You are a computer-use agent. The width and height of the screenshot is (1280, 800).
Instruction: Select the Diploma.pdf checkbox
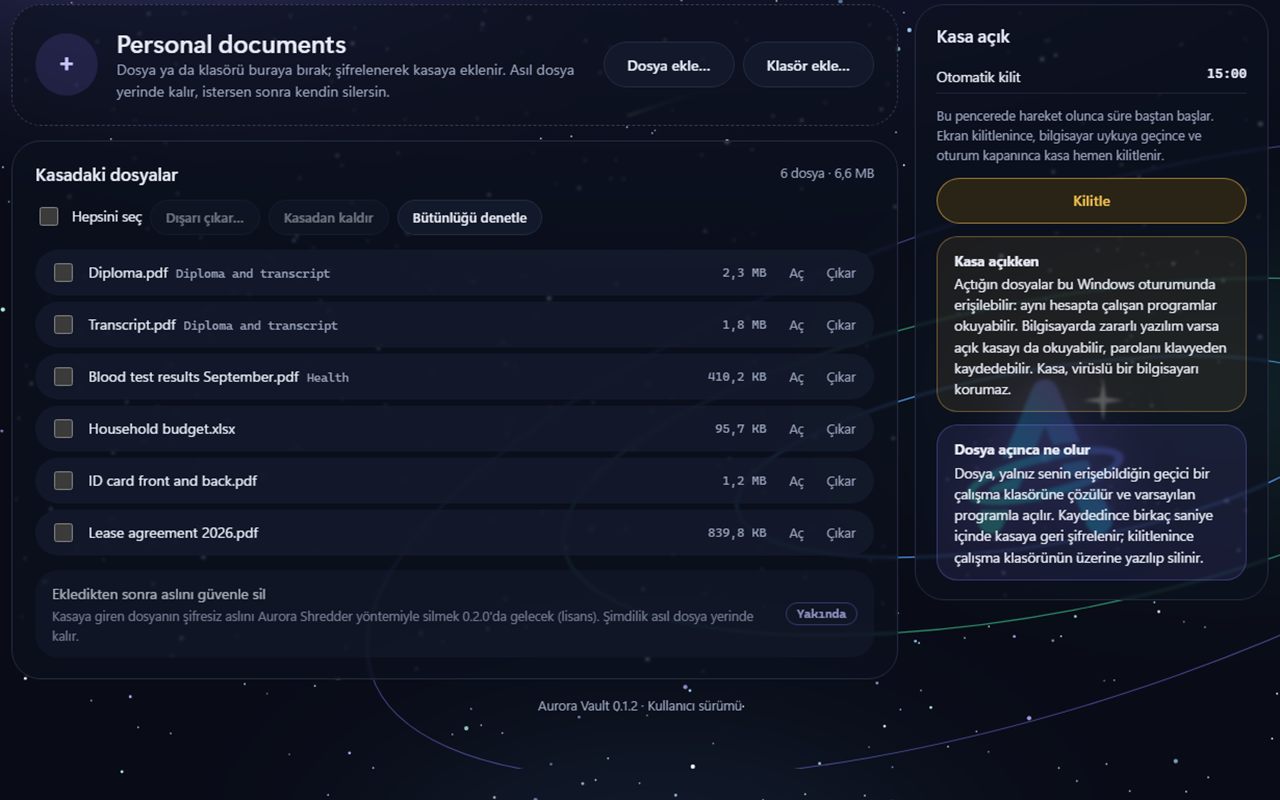63,272
